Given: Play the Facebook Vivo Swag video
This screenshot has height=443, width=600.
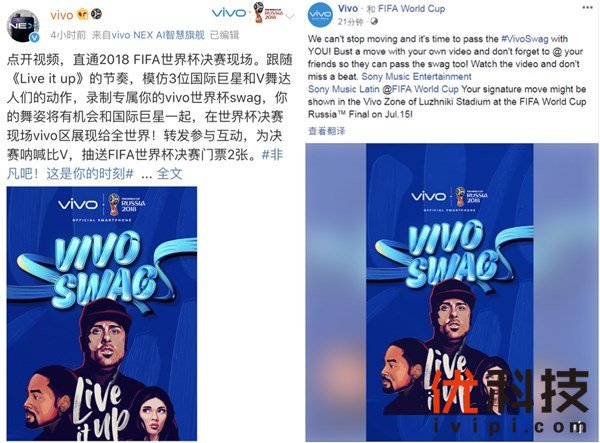Looking at the screenshot, I should coord(452,293).
